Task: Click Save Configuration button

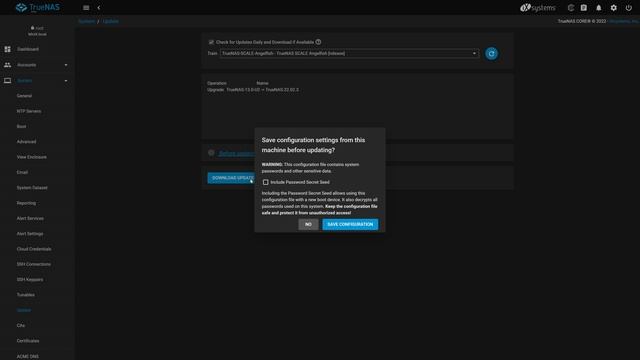Action: 350,224
